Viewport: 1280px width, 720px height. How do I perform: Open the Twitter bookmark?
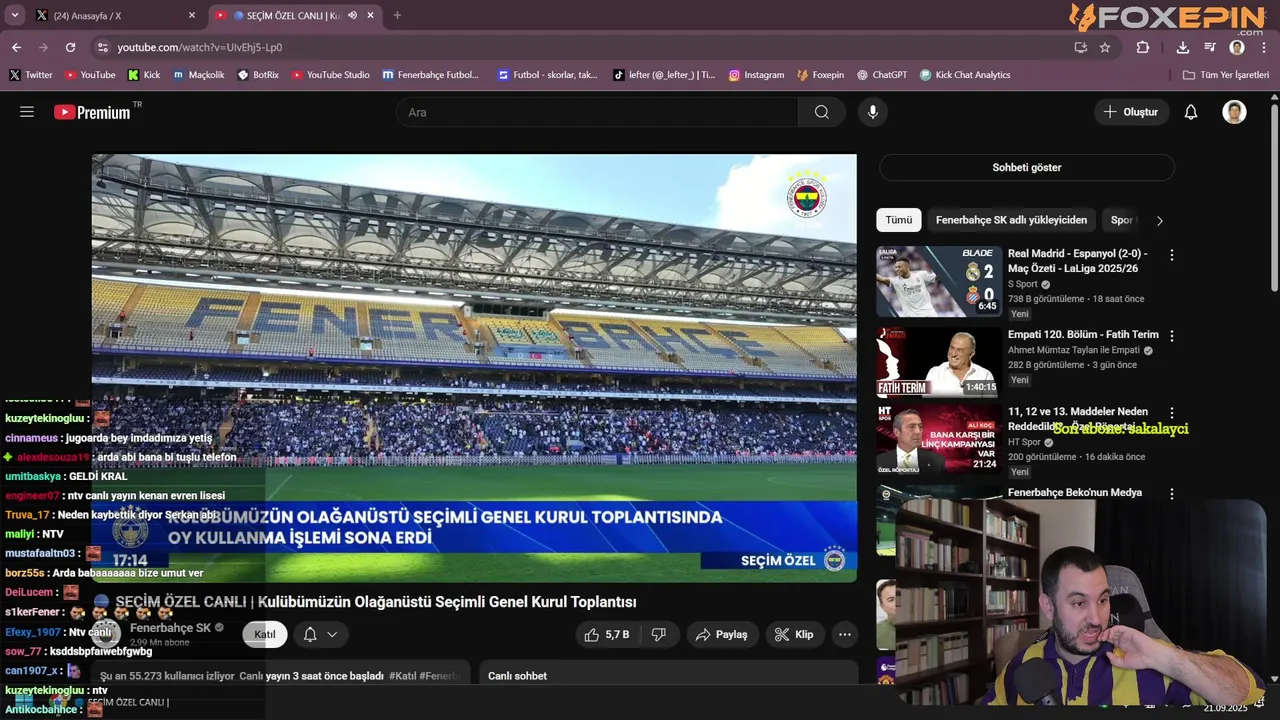coord(31,75)
